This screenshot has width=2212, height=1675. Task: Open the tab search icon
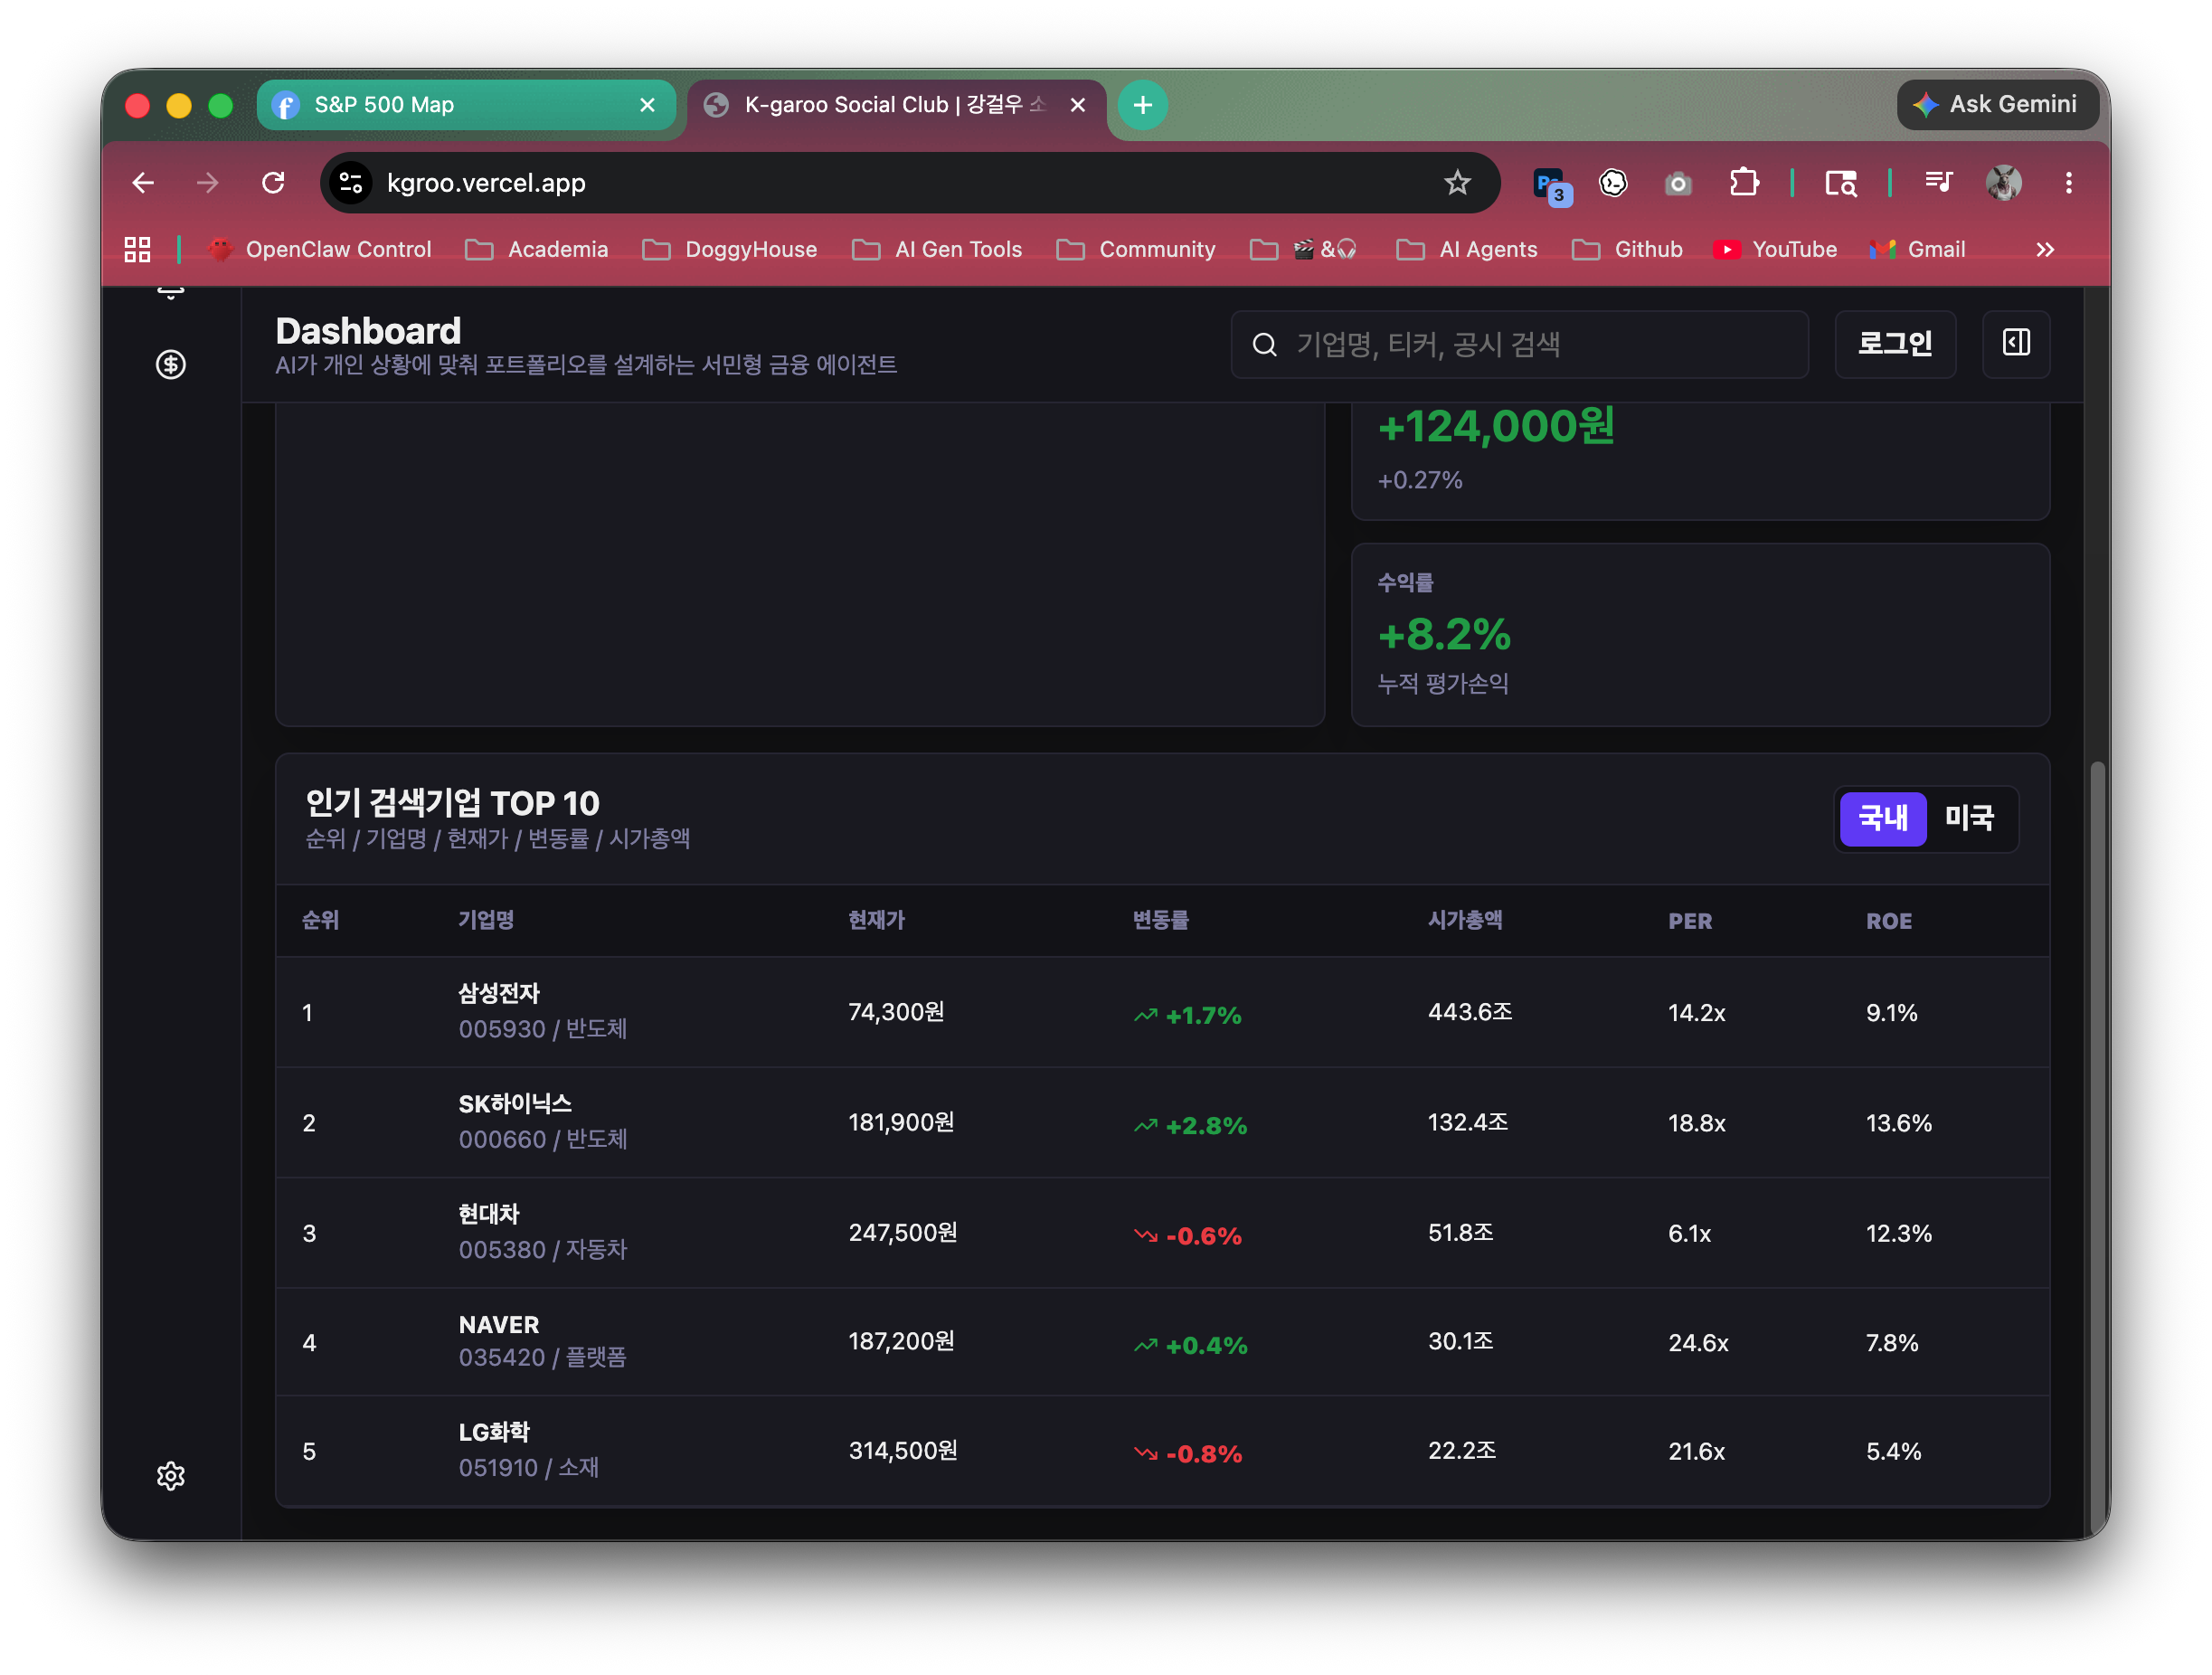[x=1840, y=184]
